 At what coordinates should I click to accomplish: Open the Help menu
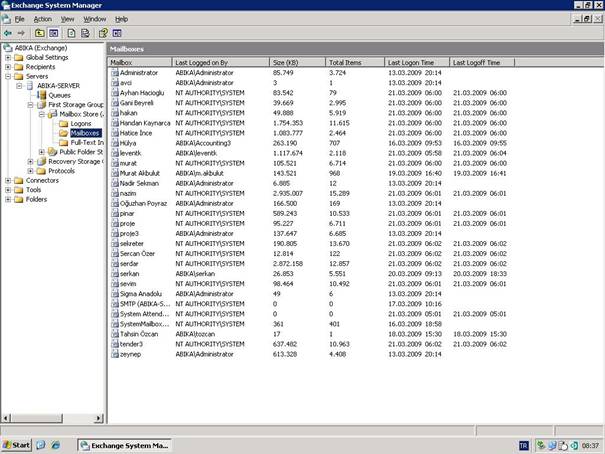click(x=121, y=19)
